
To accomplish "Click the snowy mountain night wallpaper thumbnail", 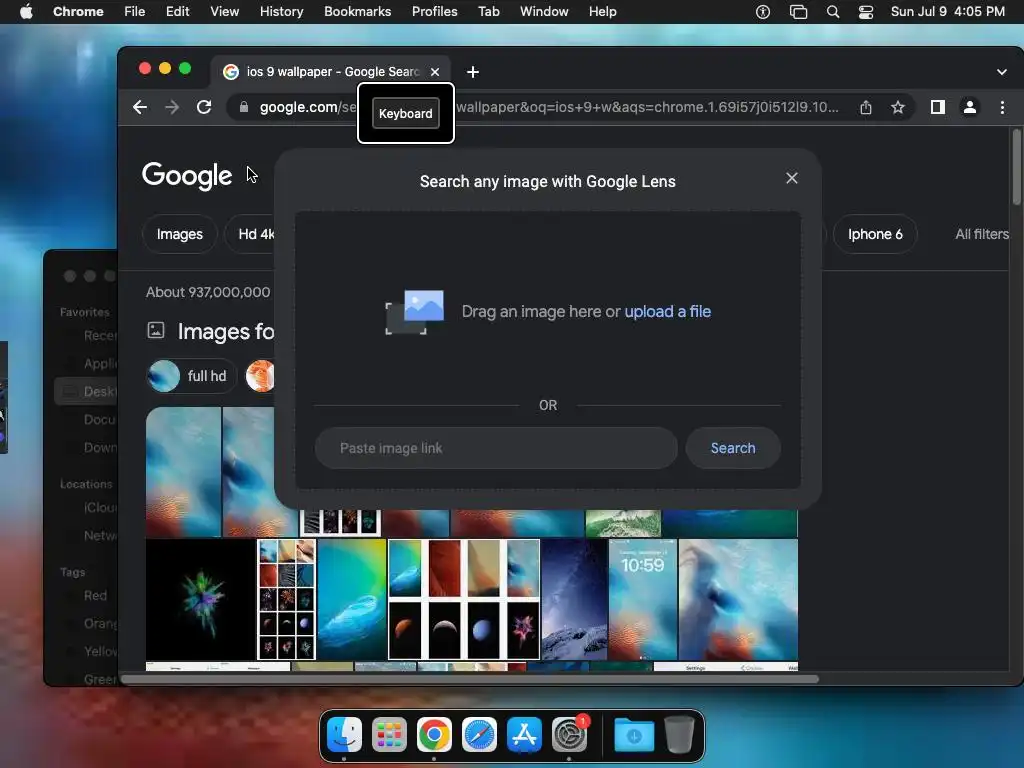I will [574, 600].
